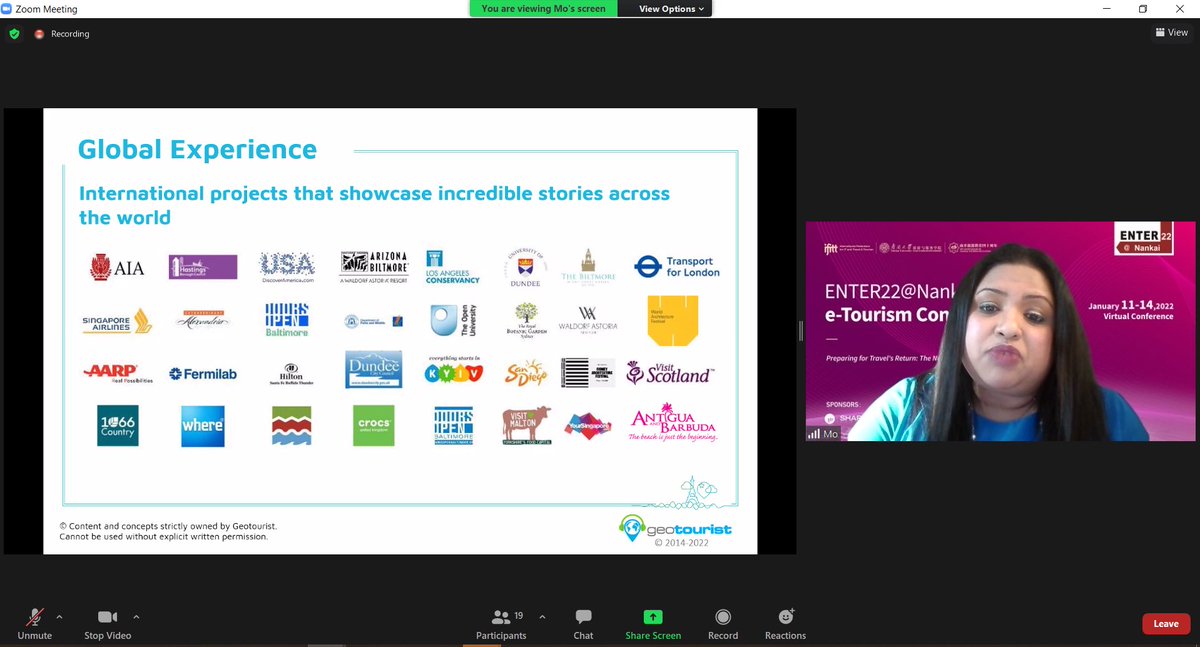The image size is (1200, 647).
Task: Click the 1066 Country logo
Action: click(117, 425)
